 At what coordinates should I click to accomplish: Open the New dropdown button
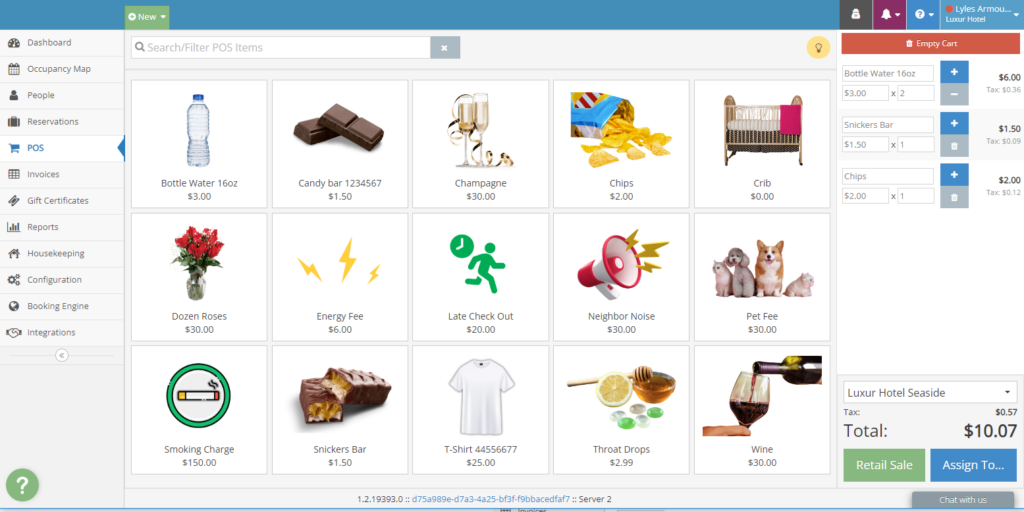click(x=147, y=17)
